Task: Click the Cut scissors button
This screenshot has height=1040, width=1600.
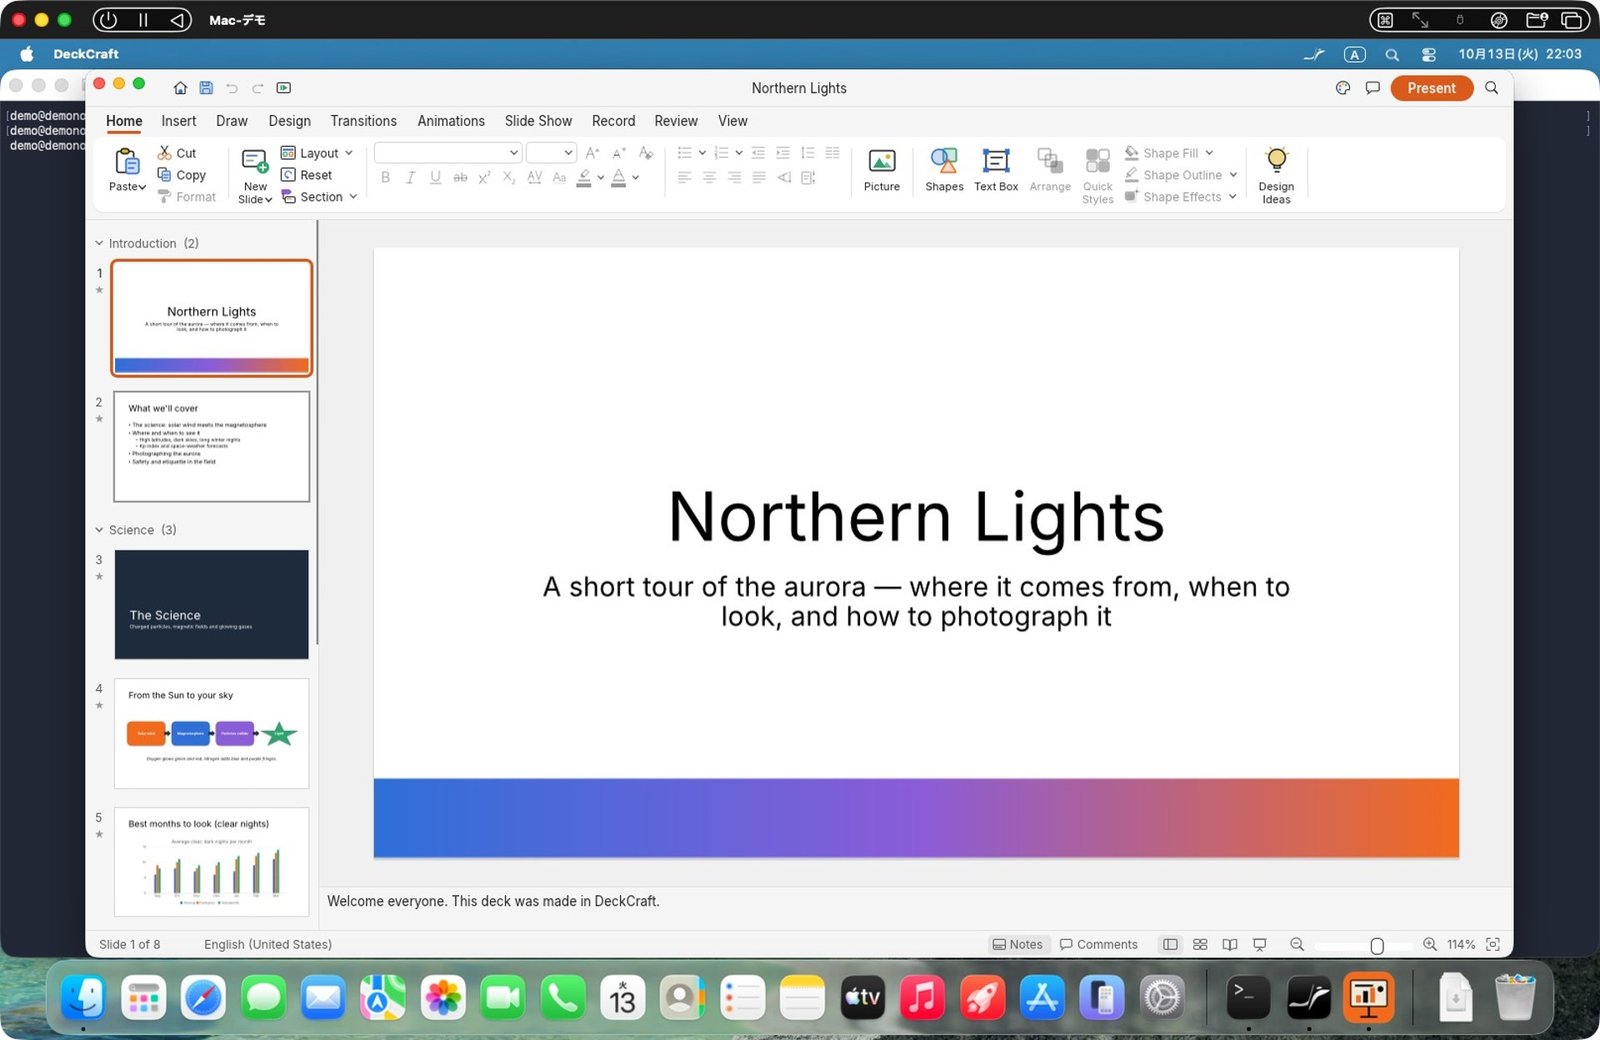Action: pyautogui.click(x=177, y=153)
